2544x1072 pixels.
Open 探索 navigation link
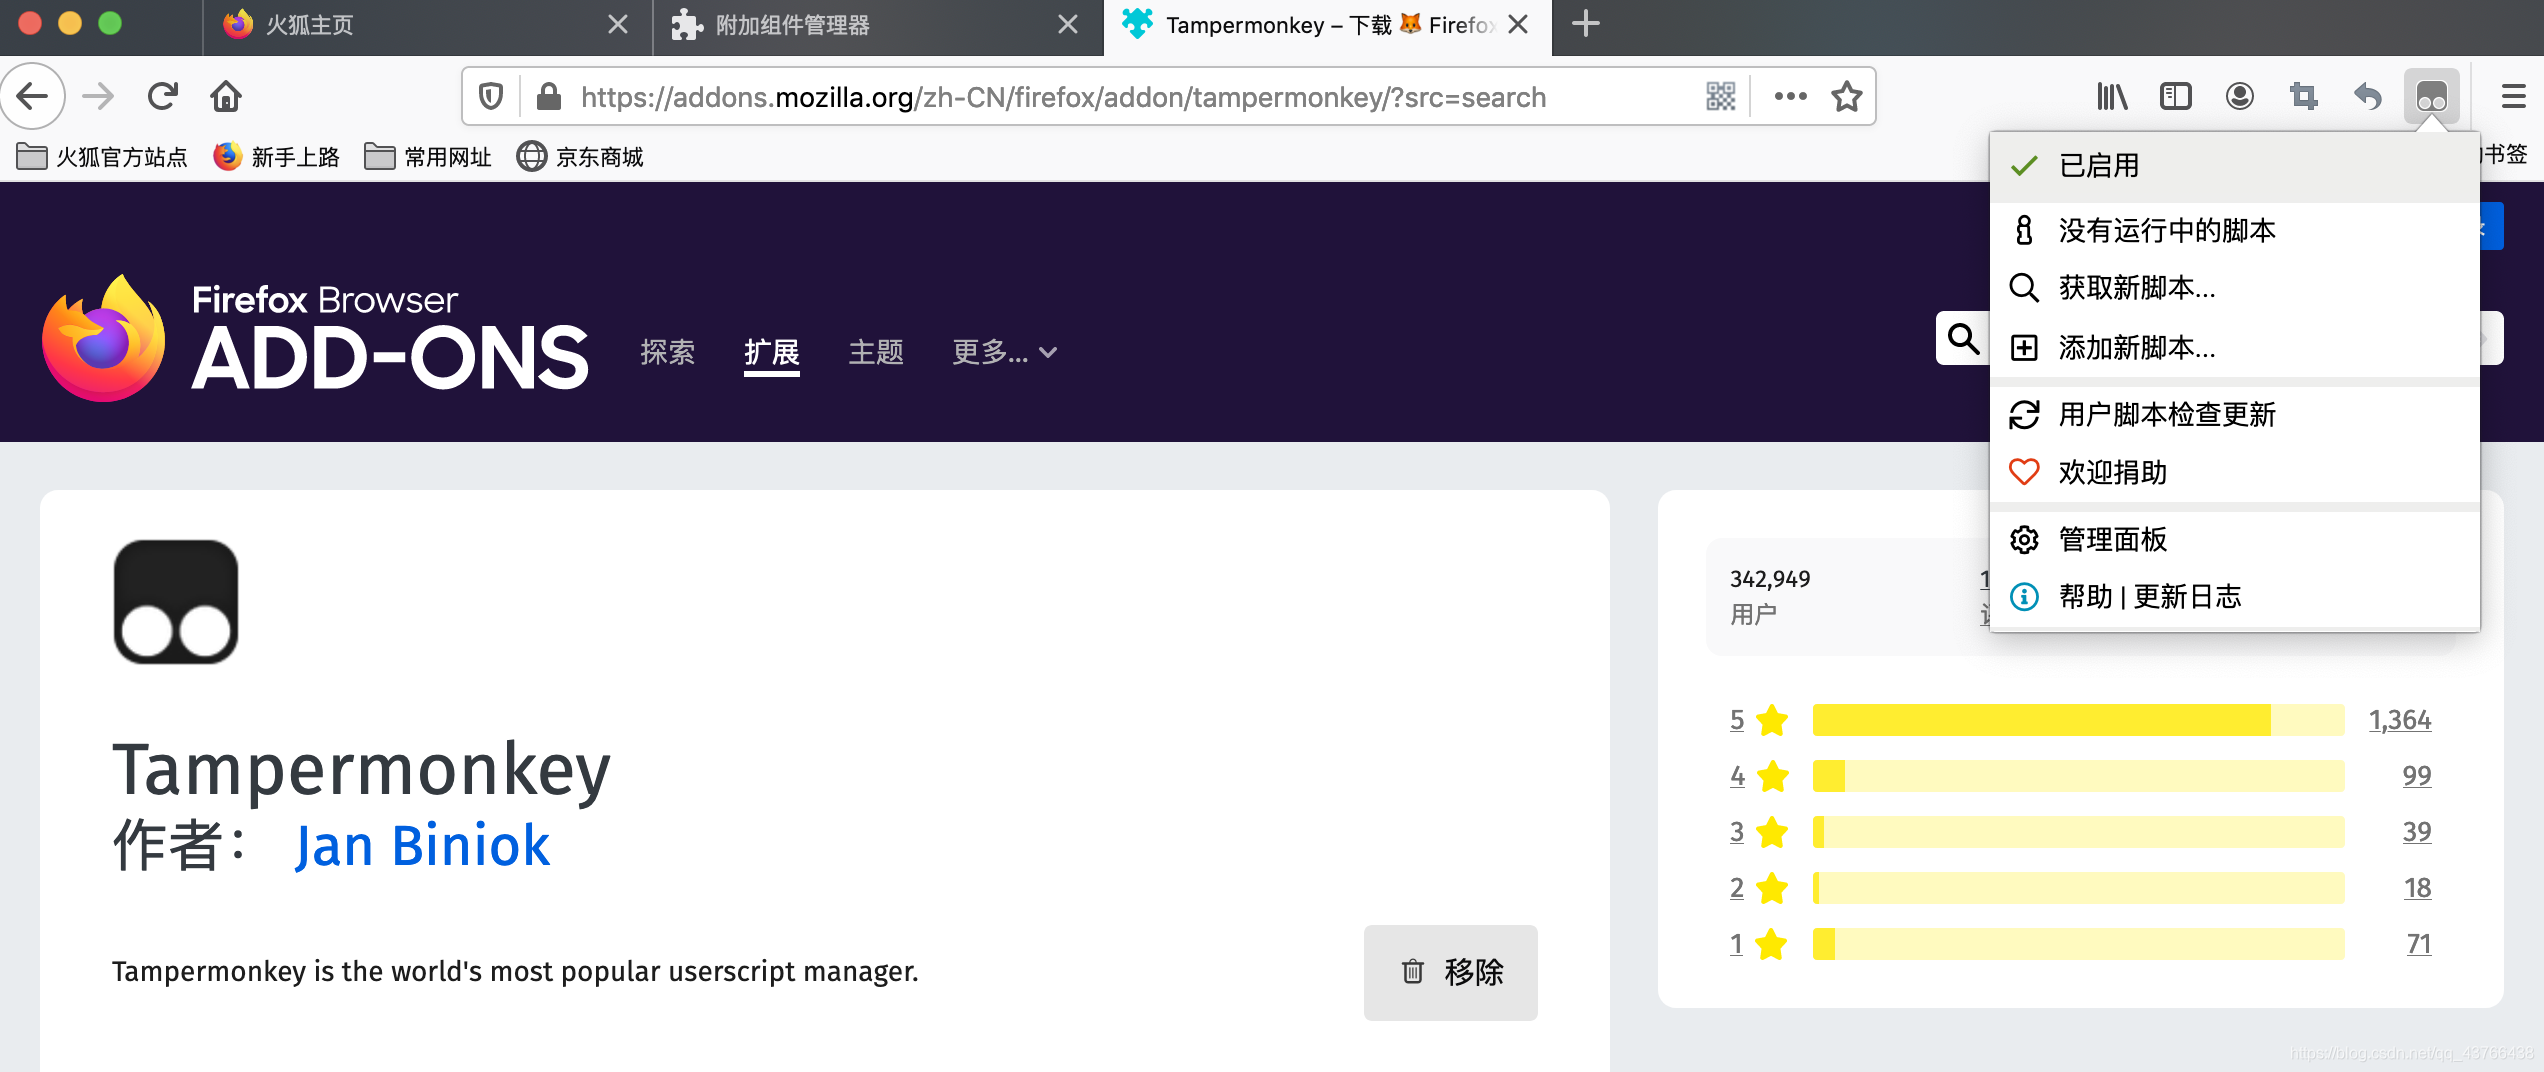coord(667,352)
